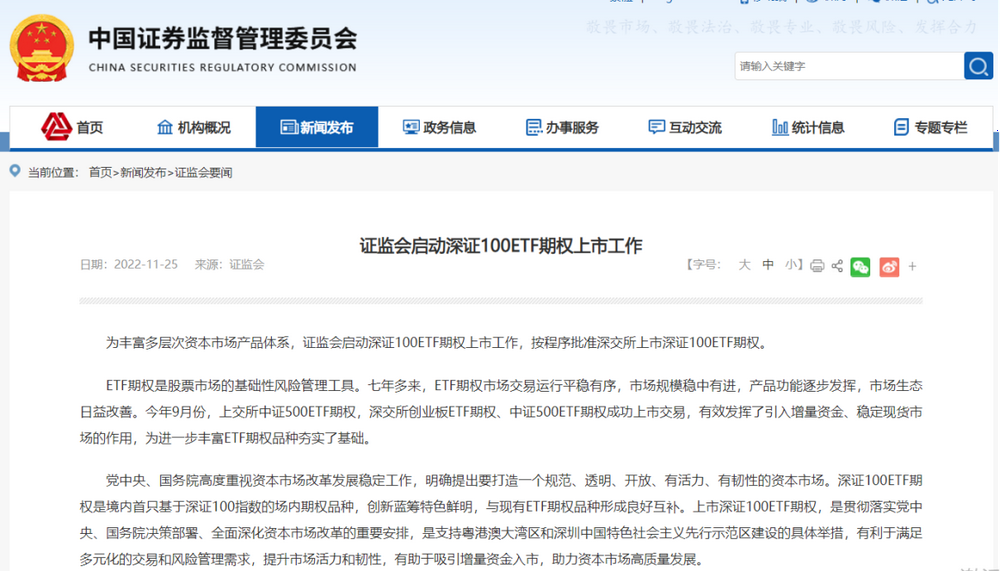Follow the 首页 breadcrumb link
Image resolution: width=1000 pixels, height=571 pixels.
[100, 172]
